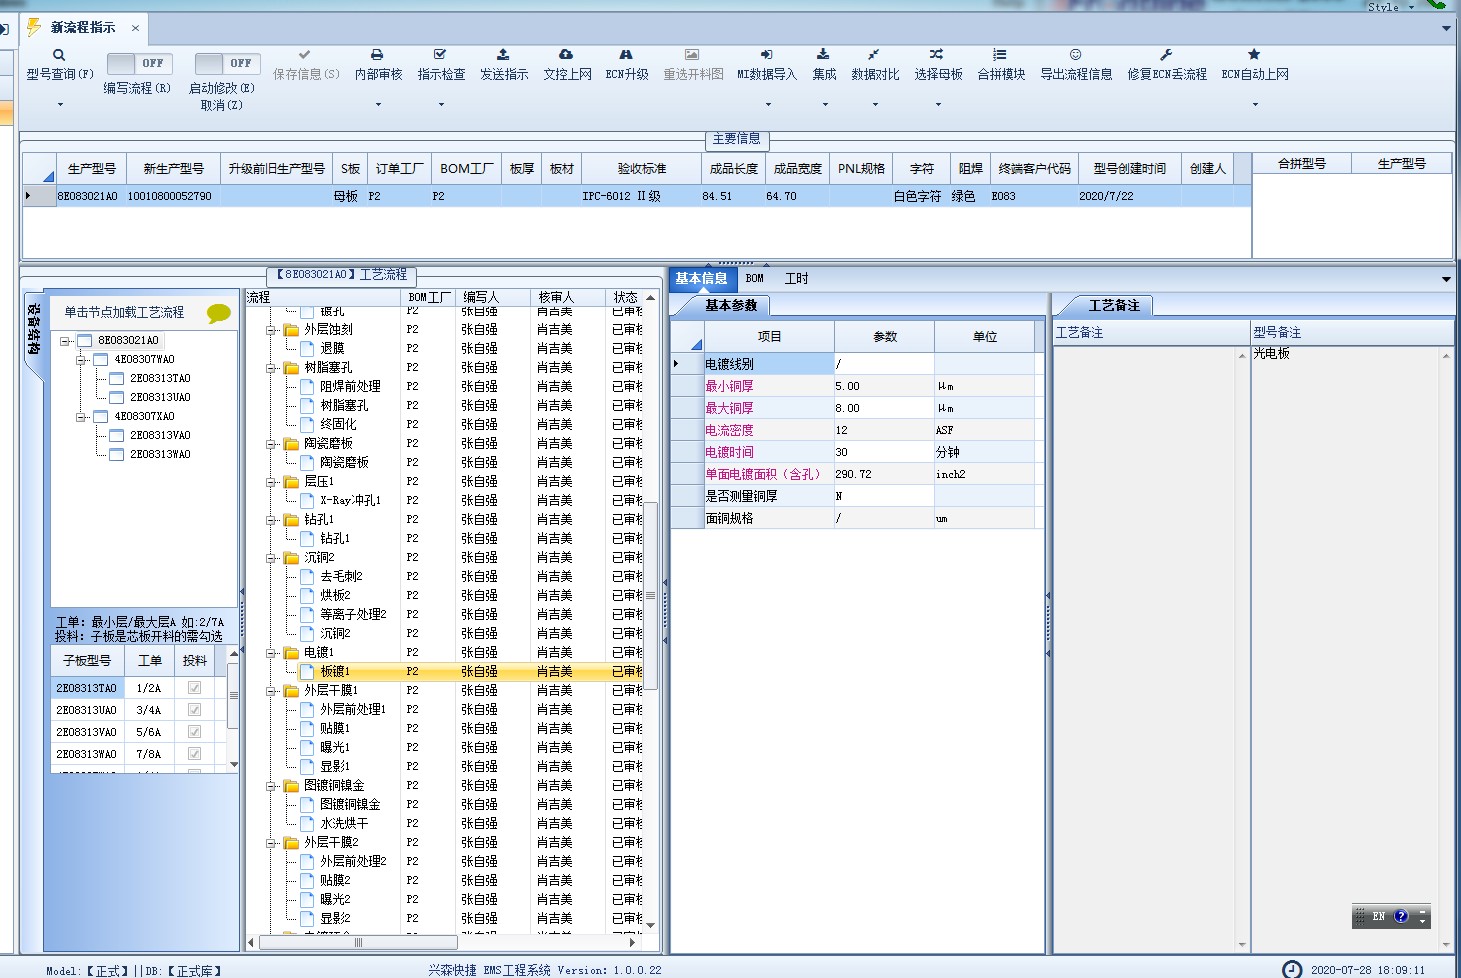
Task: Open dropdown arrow under ECN自动上网
Action: pos(1255,104)
